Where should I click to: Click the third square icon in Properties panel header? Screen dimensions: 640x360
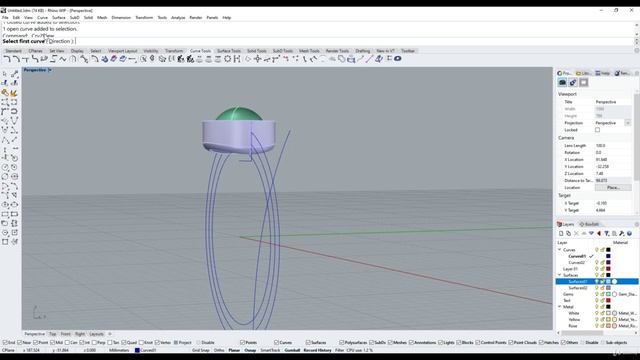(x=584, y=82)
